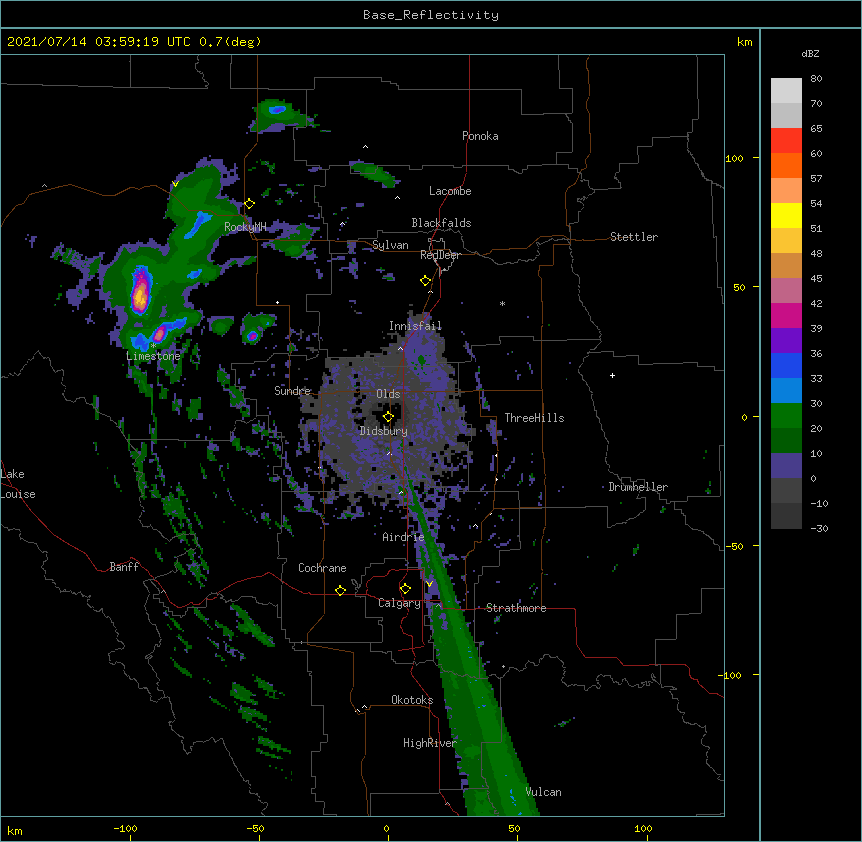
Task: Select the red 60-65 dBZ legend swatch
Action: (x=786, y=140)
